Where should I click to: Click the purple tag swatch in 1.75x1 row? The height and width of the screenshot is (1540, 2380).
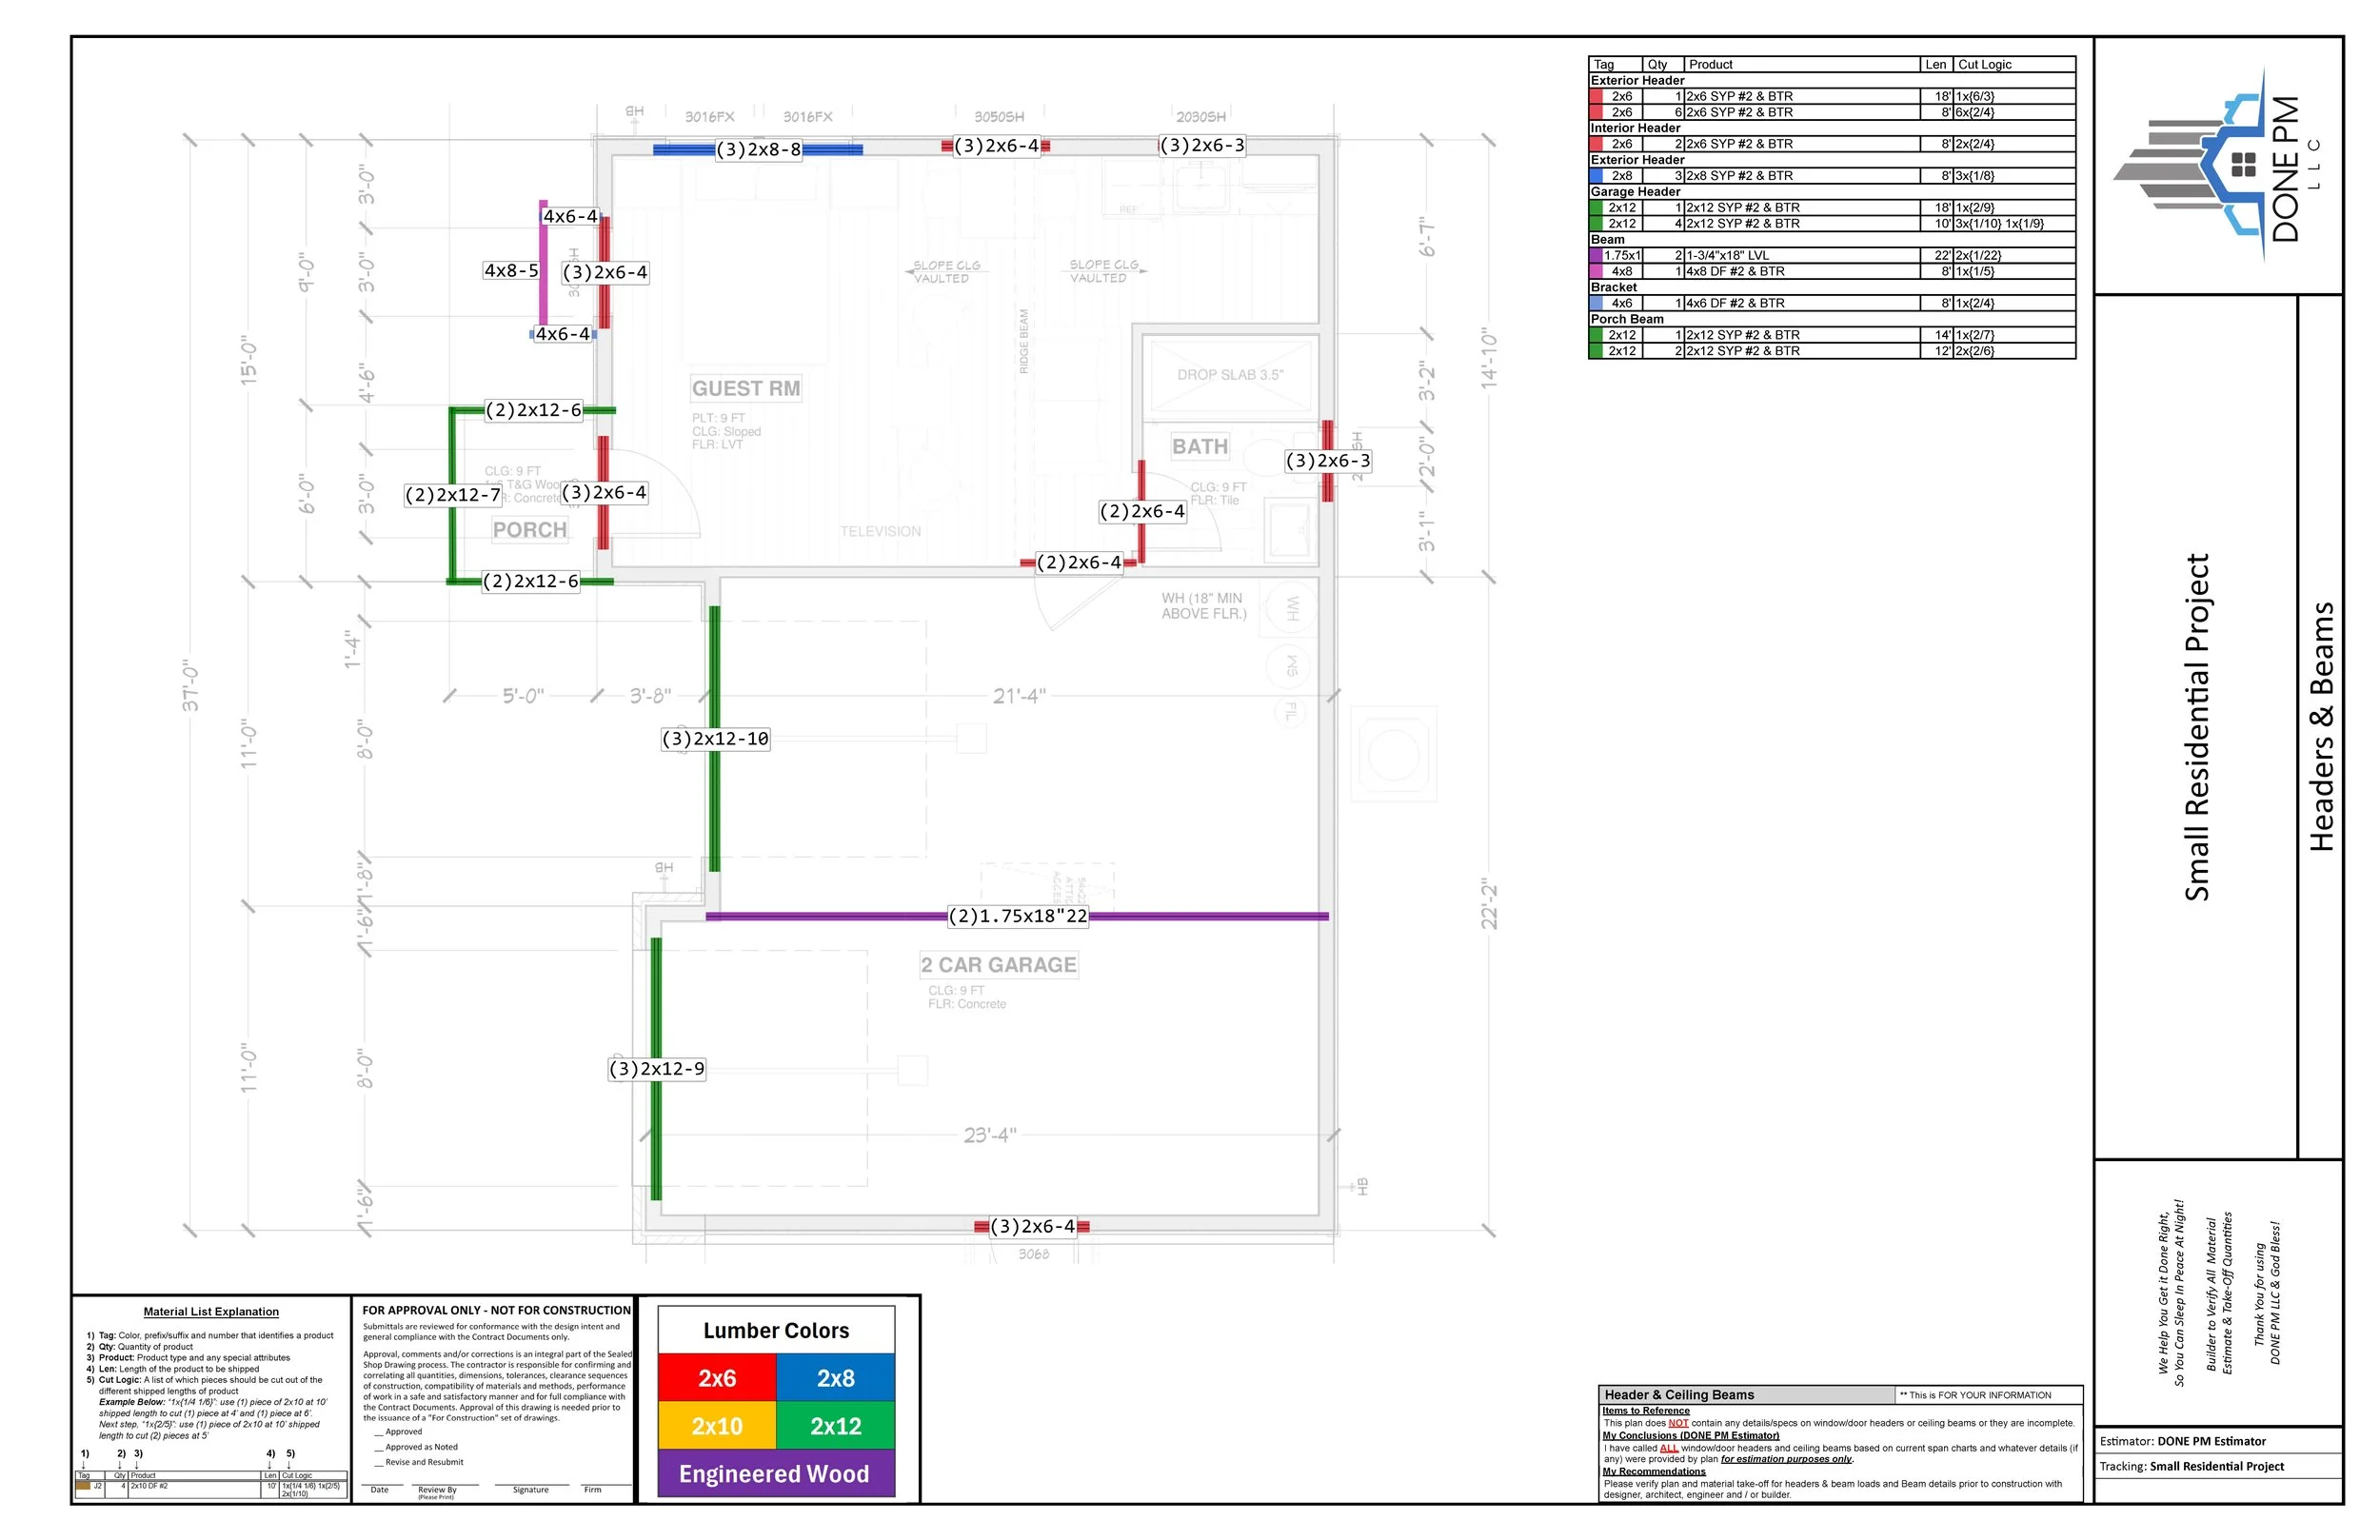coord(1596,255)
